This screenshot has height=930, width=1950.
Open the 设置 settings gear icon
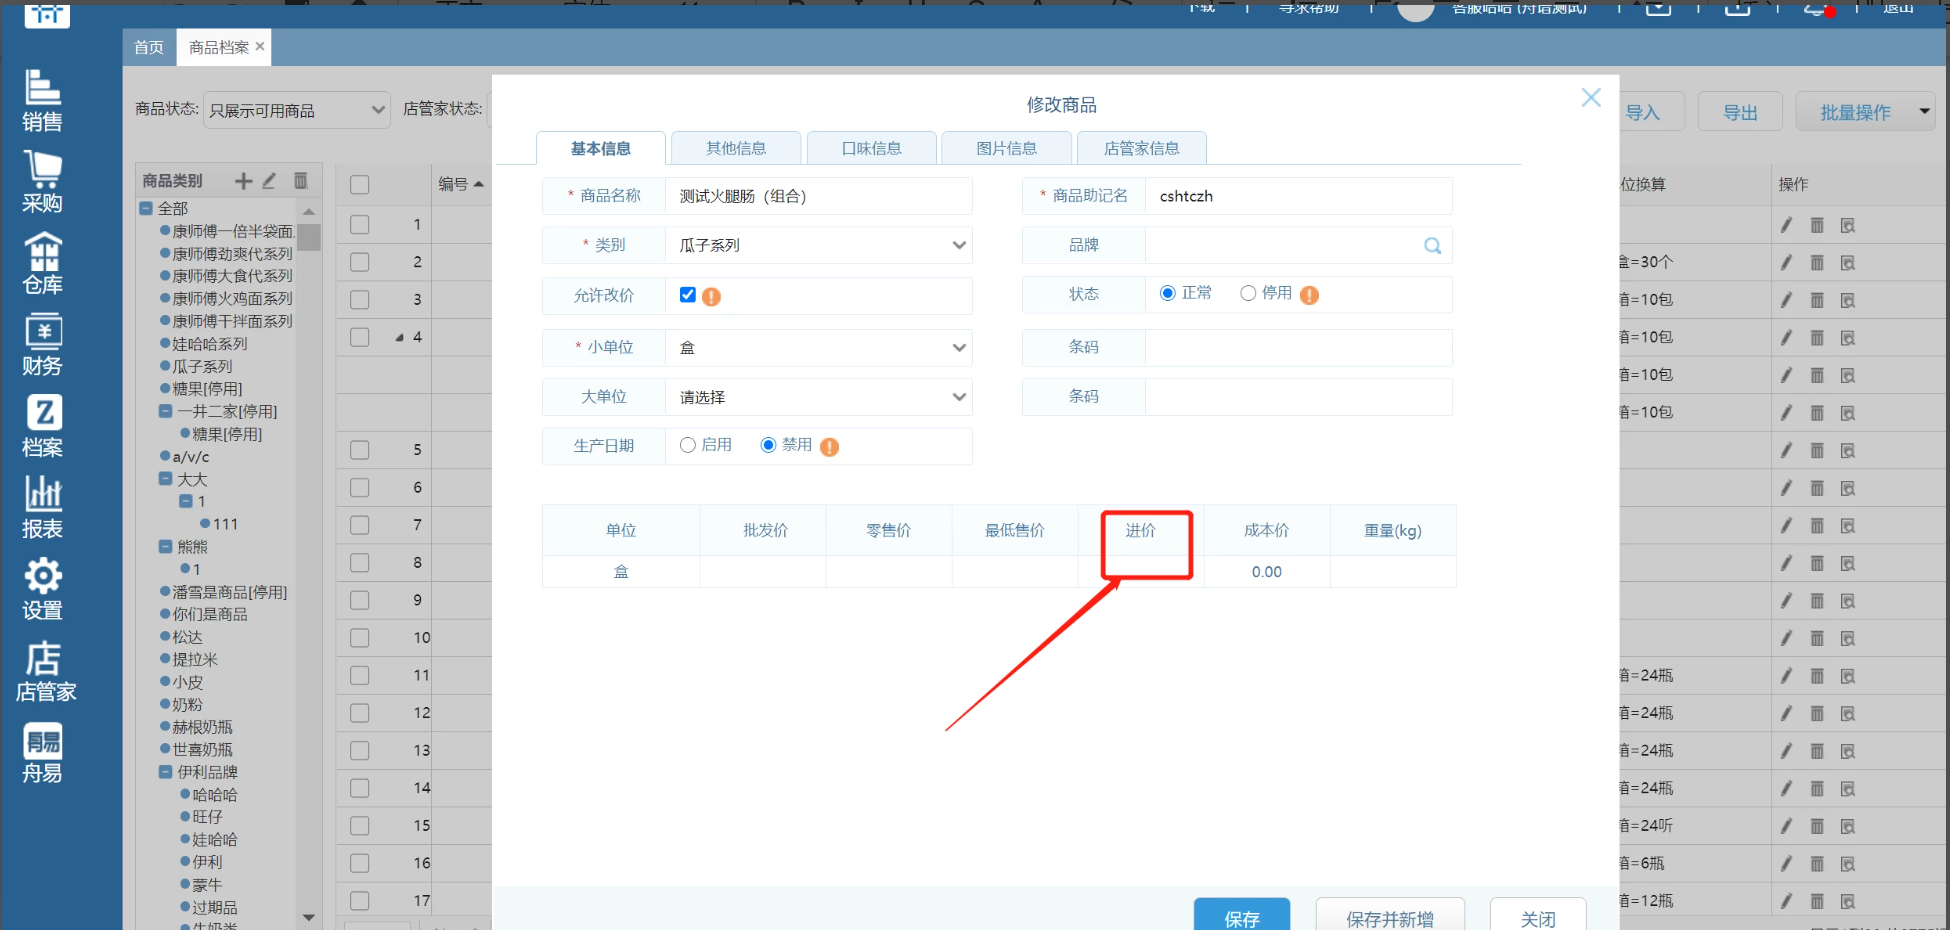[42, 588]
